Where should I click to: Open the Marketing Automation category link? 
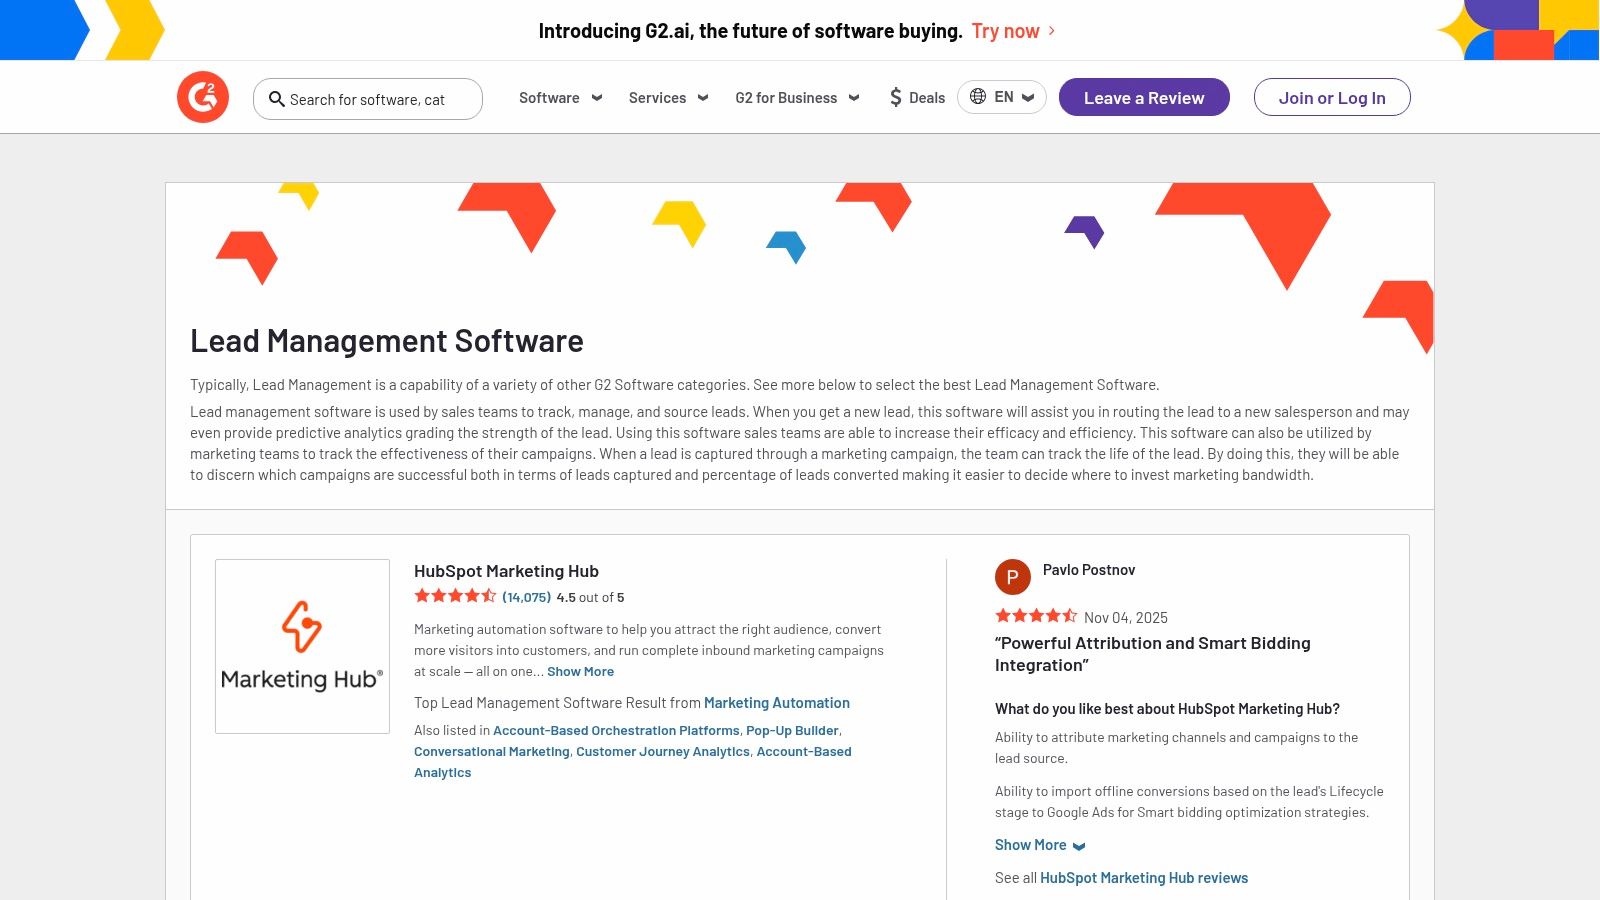point(776,702)
